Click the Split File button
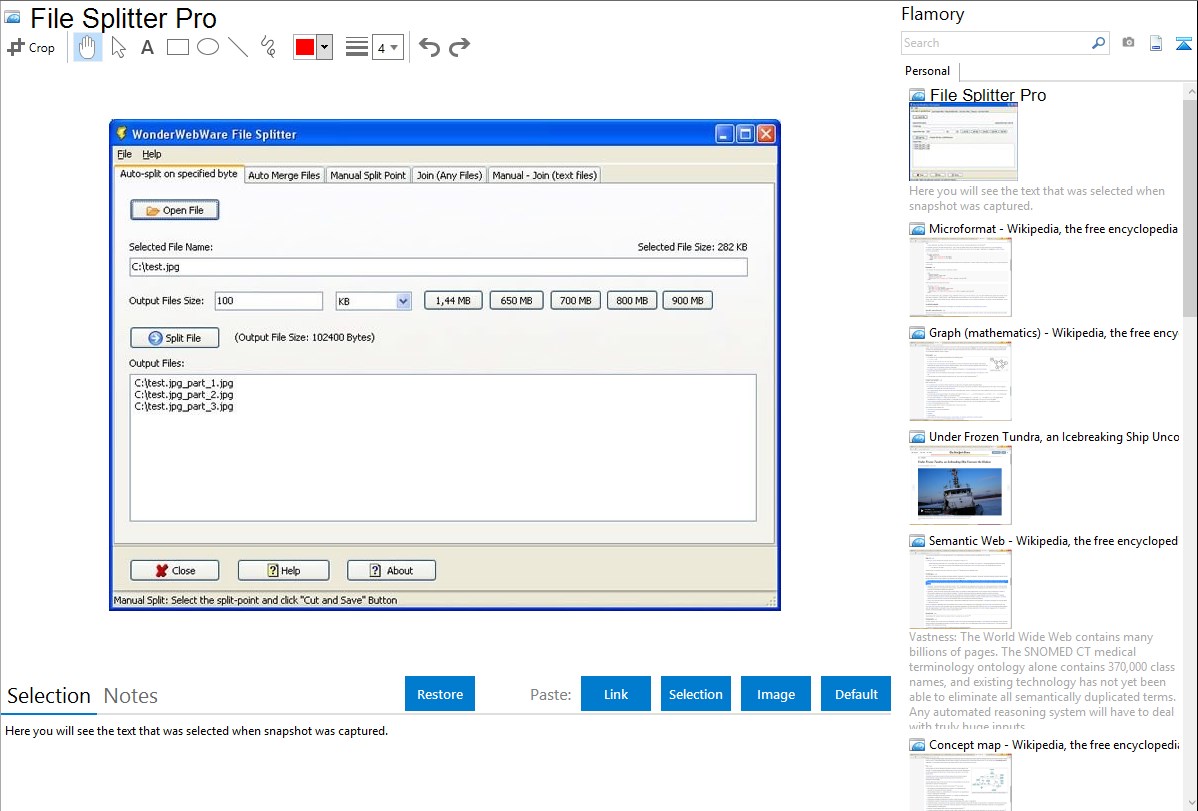Viewport: 1198px width, 811px height. [x=175, y=338]
